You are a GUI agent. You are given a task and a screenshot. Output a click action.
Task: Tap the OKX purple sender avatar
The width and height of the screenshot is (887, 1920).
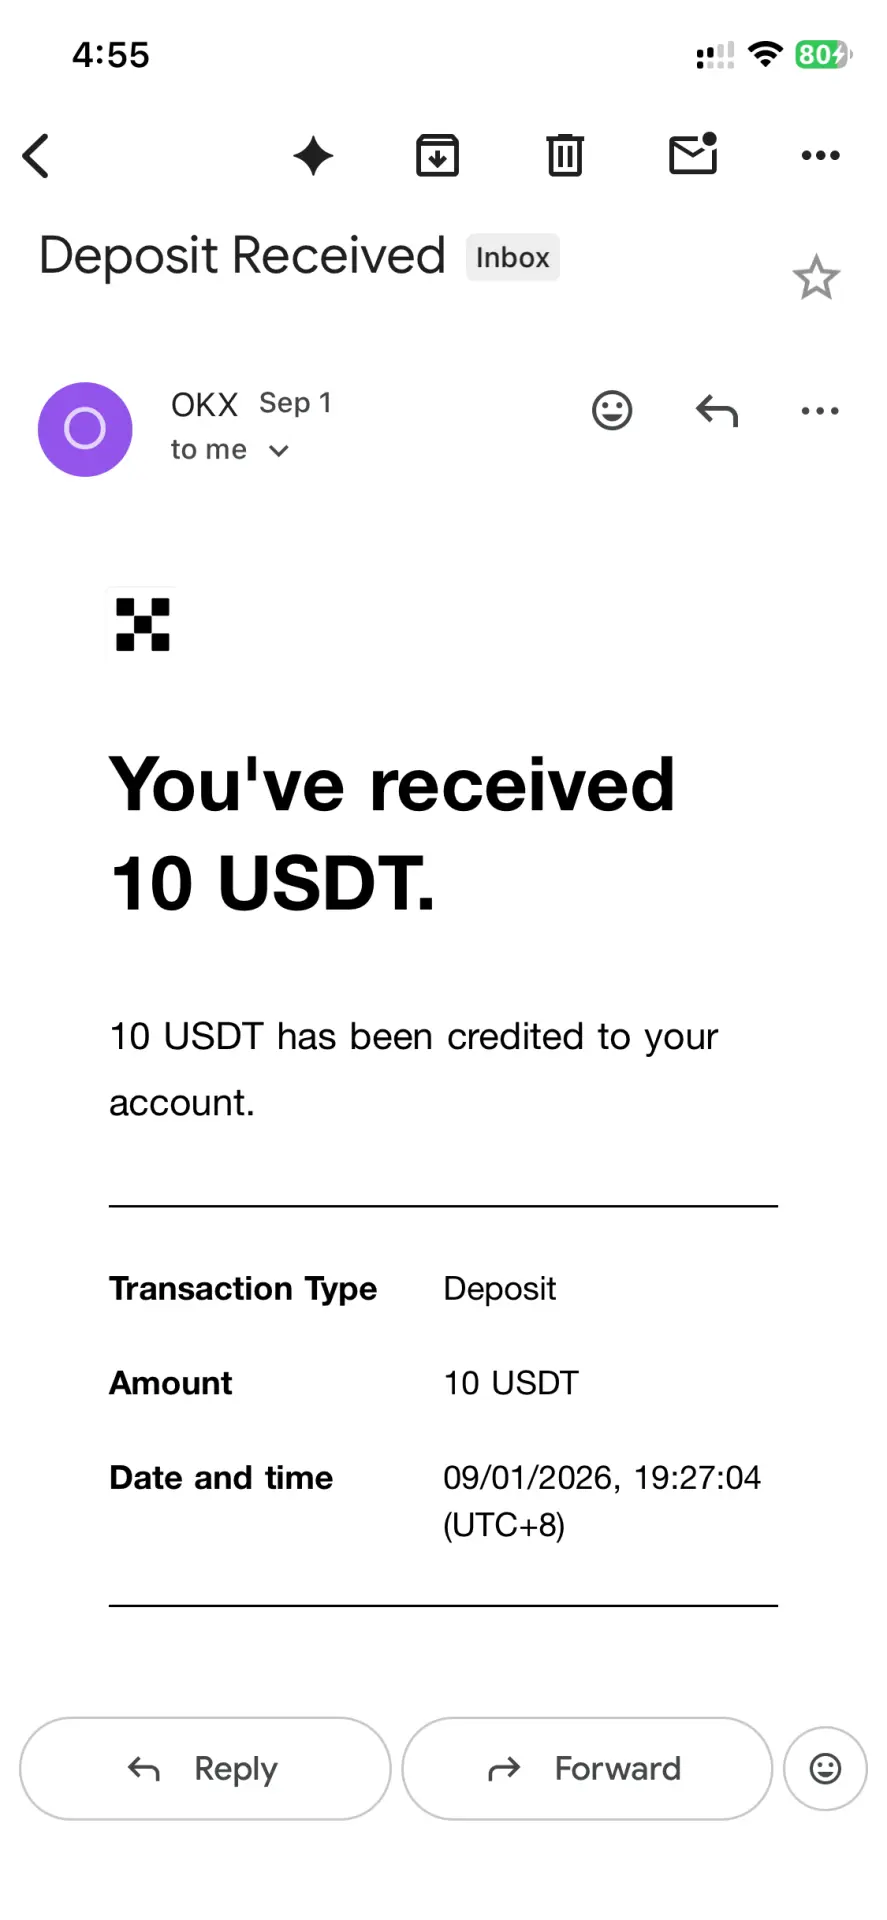click(x=85, y=429)
